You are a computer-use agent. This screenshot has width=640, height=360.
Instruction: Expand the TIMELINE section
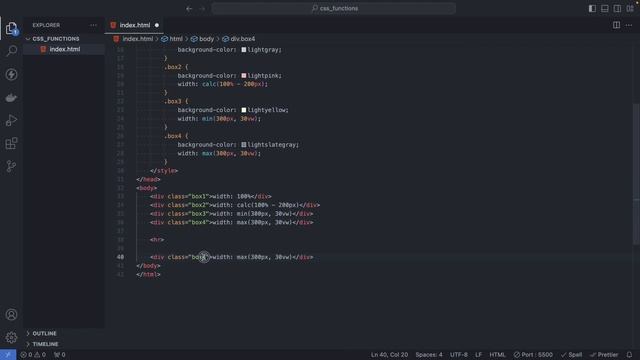[x=45, y=344]
